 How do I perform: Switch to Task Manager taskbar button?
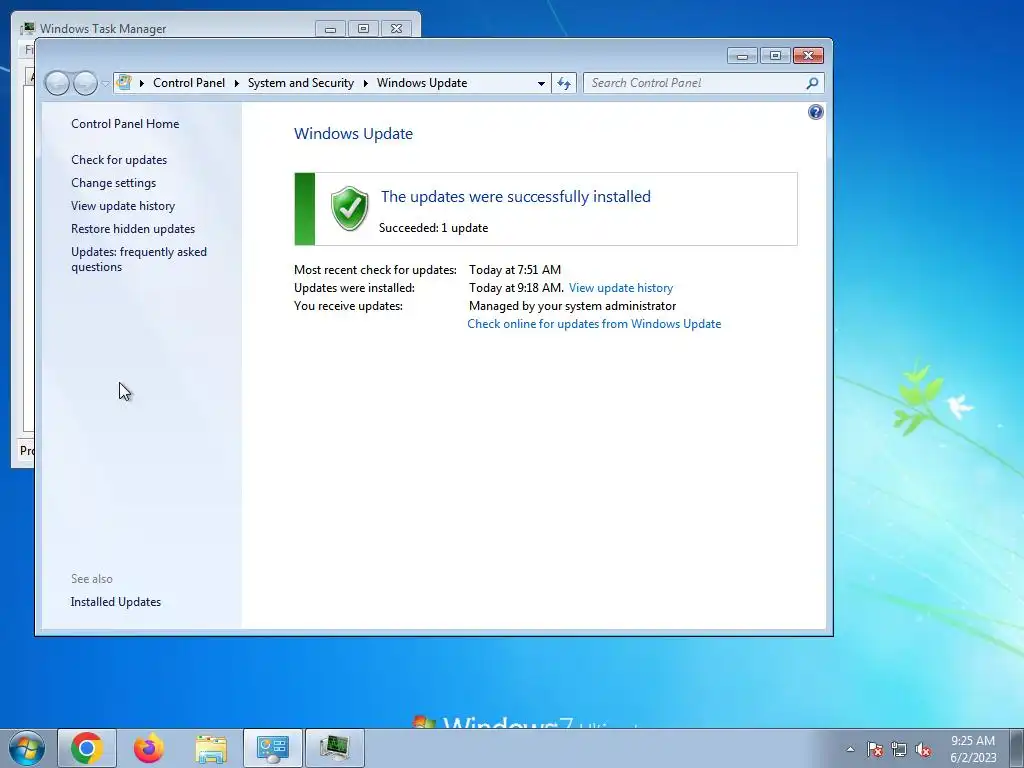pyautogui.click(x=335, y=748)
